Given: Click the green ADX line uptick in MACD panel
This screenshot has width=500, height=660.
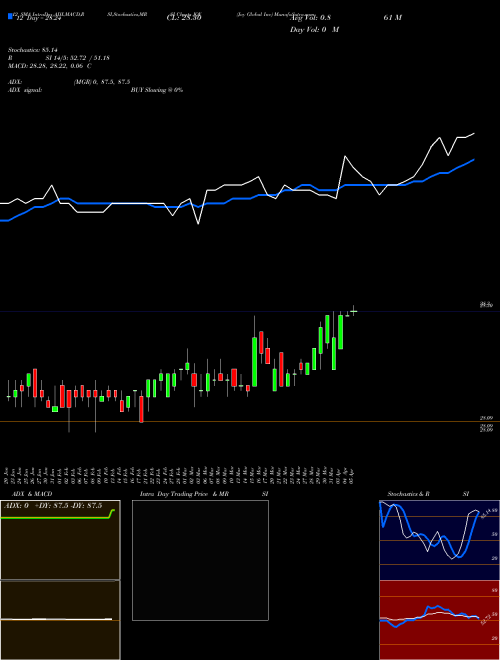Looking at the screenshot, I should pyautogui.click(x=112, y=514).
